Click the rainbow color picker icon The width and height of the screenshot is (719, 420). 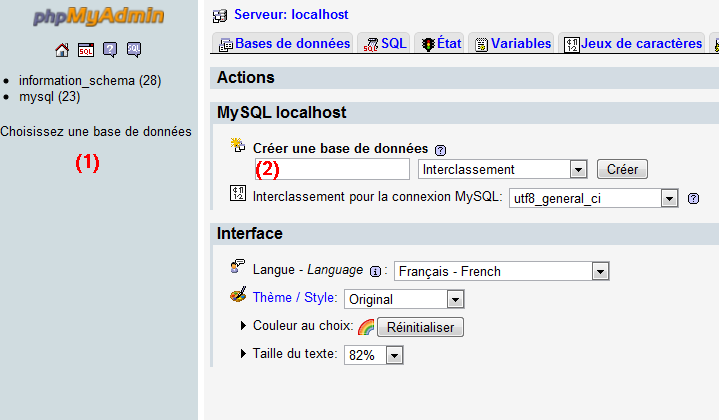[x=366, y=327]
